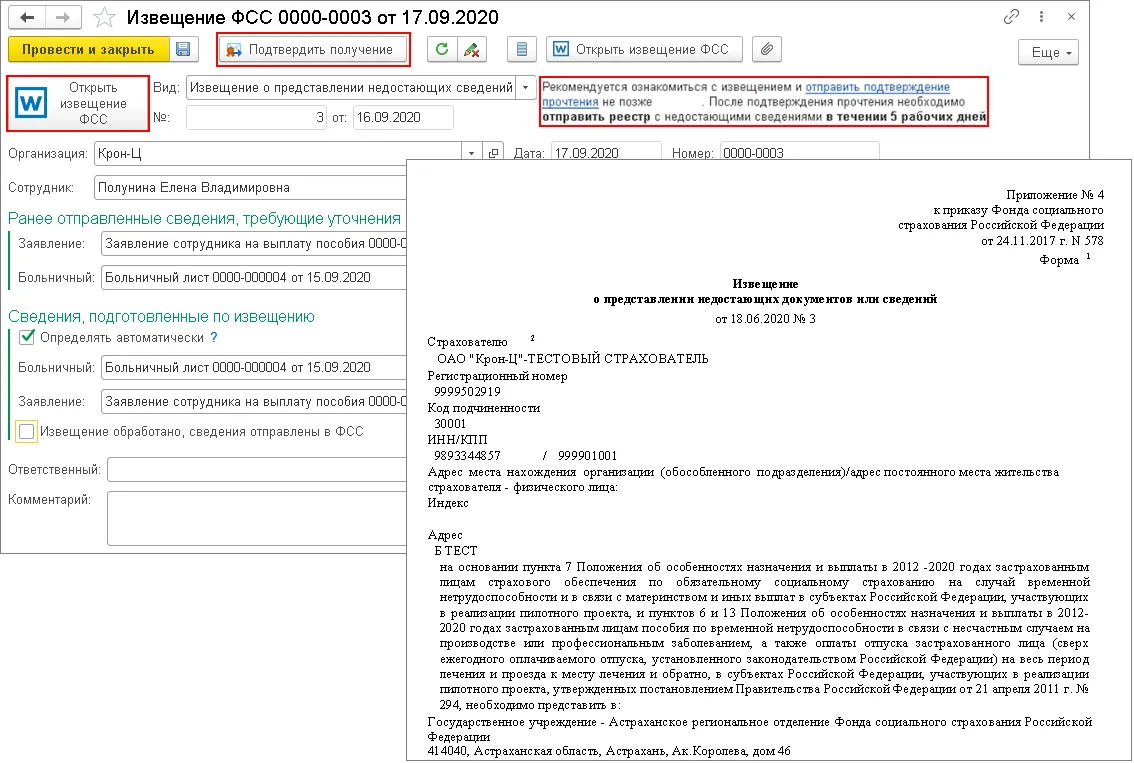The image size is (1134, 763).
Task: Click the back navigation arrow
Action: point(26,18)
